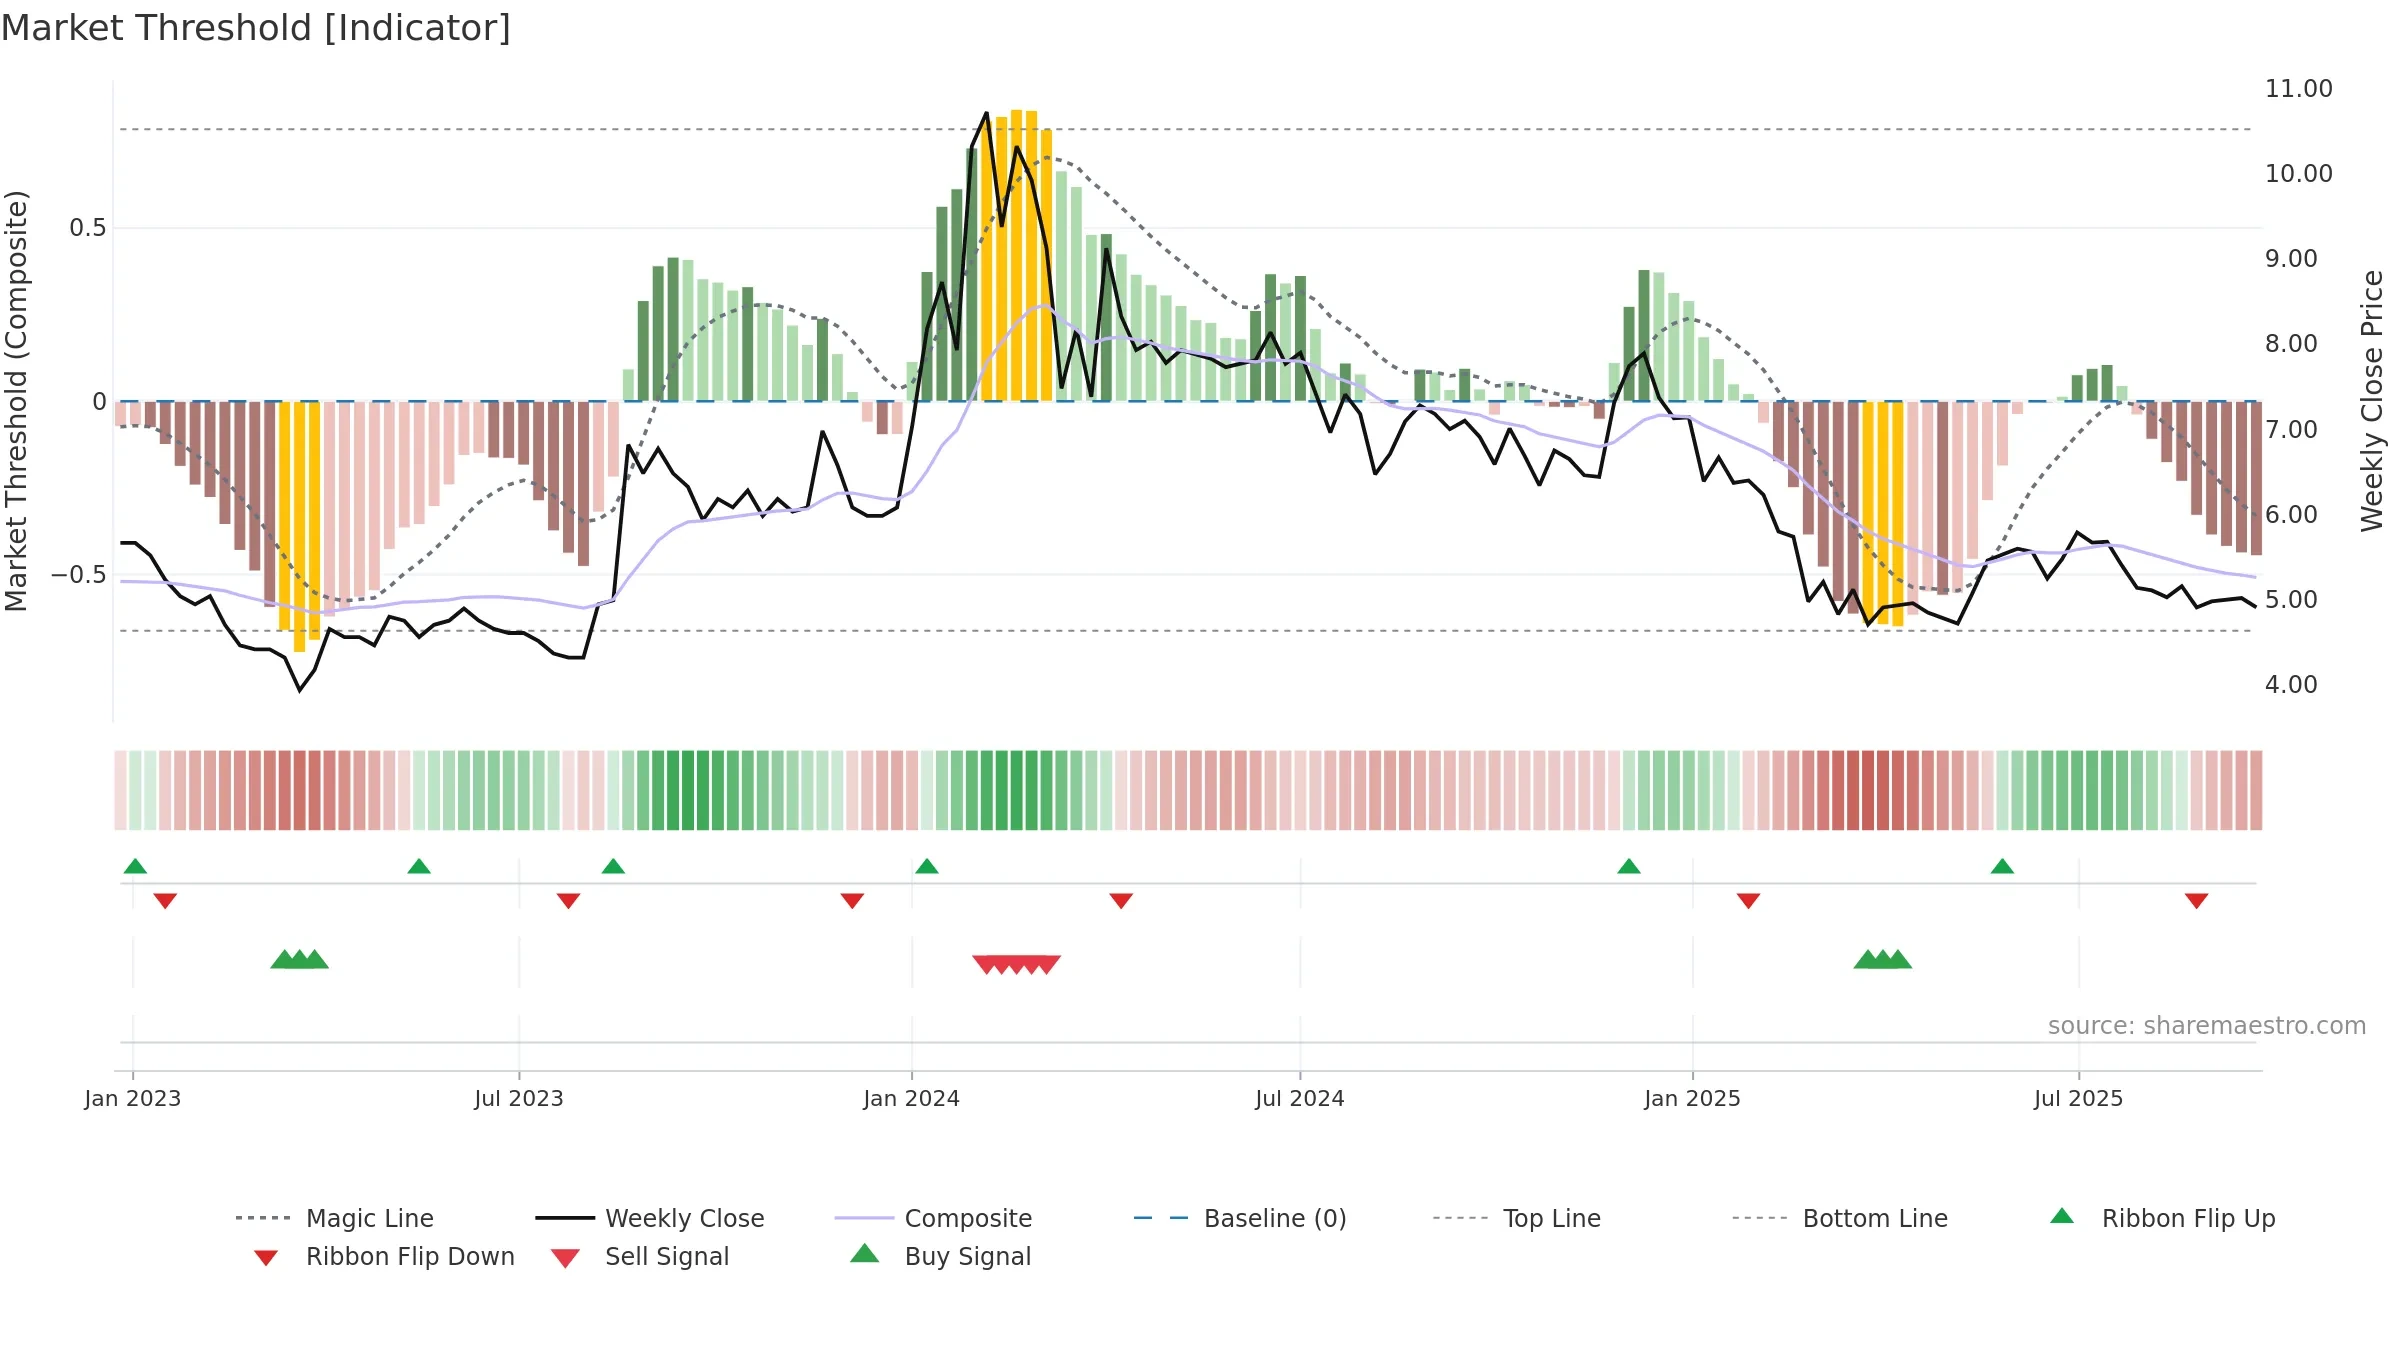Click the red flip-down triangle in spring 2024
The image size is (2400, 1350).
pos(1121,901)
